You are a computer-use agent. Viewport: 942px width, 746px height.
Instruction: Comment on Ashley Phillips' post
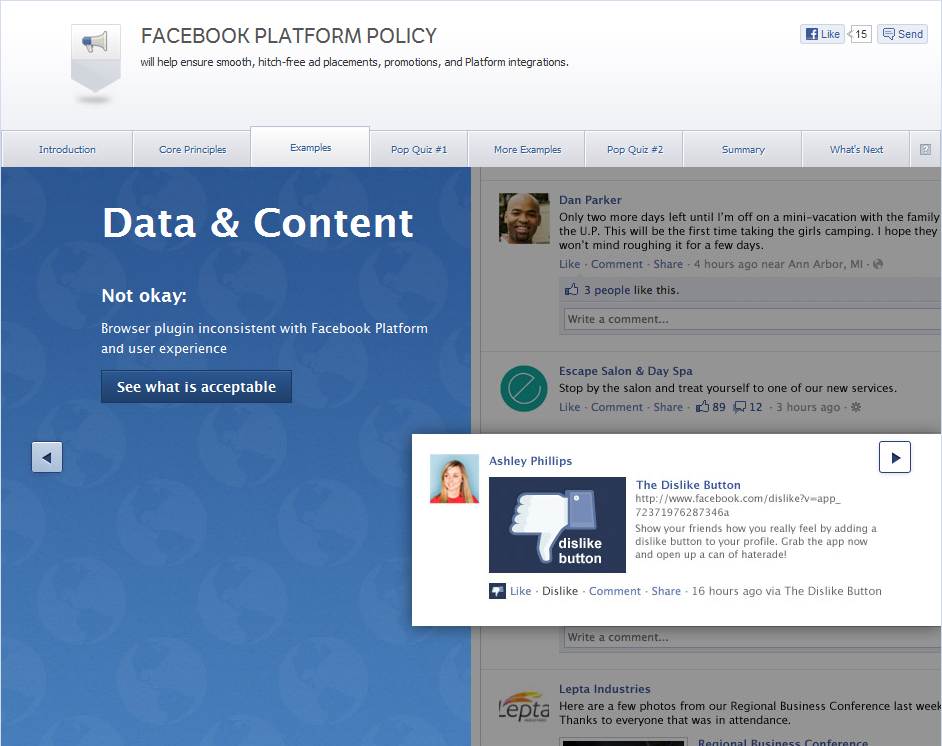click(x=615, y=591)
